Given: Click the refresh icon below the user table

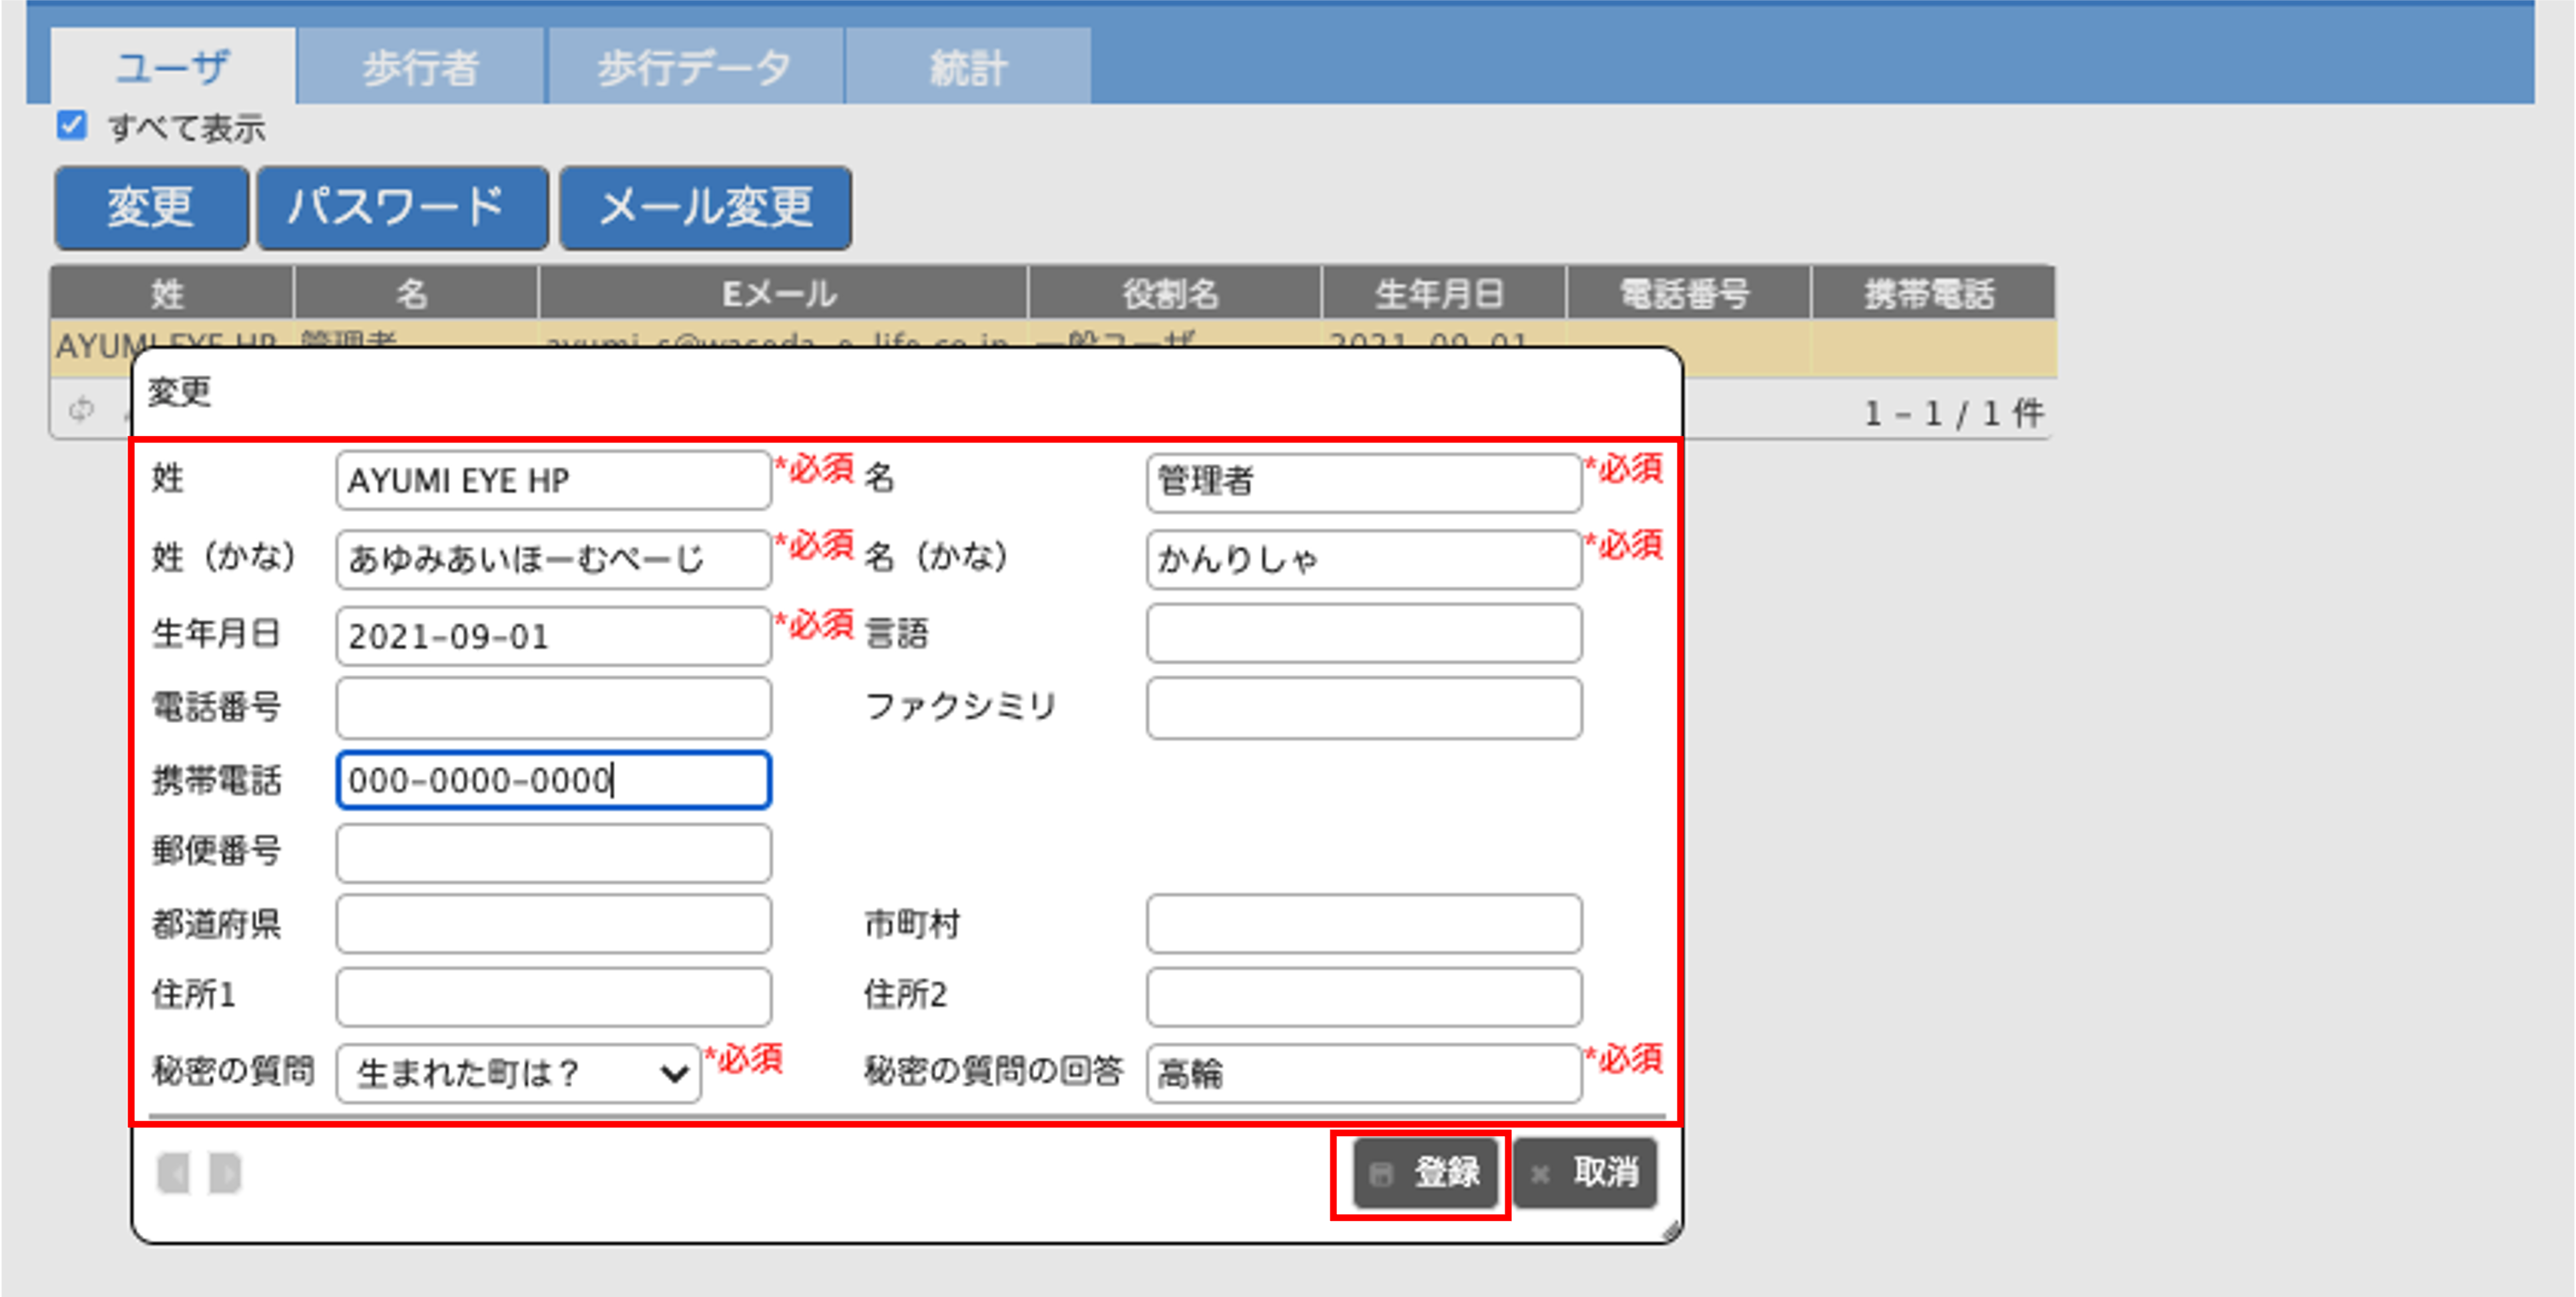Looking at the screenshot, I should pyautogui.click(x=81, y=409).
